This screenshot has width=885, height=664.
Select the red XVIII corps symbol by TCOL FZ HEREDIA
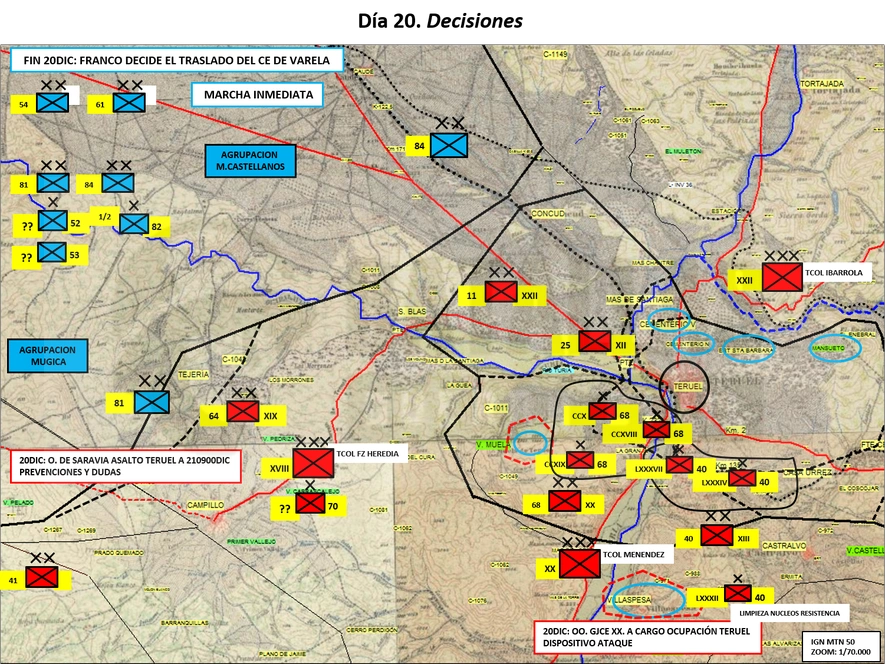pyautogui.click(x=313, y=463)
